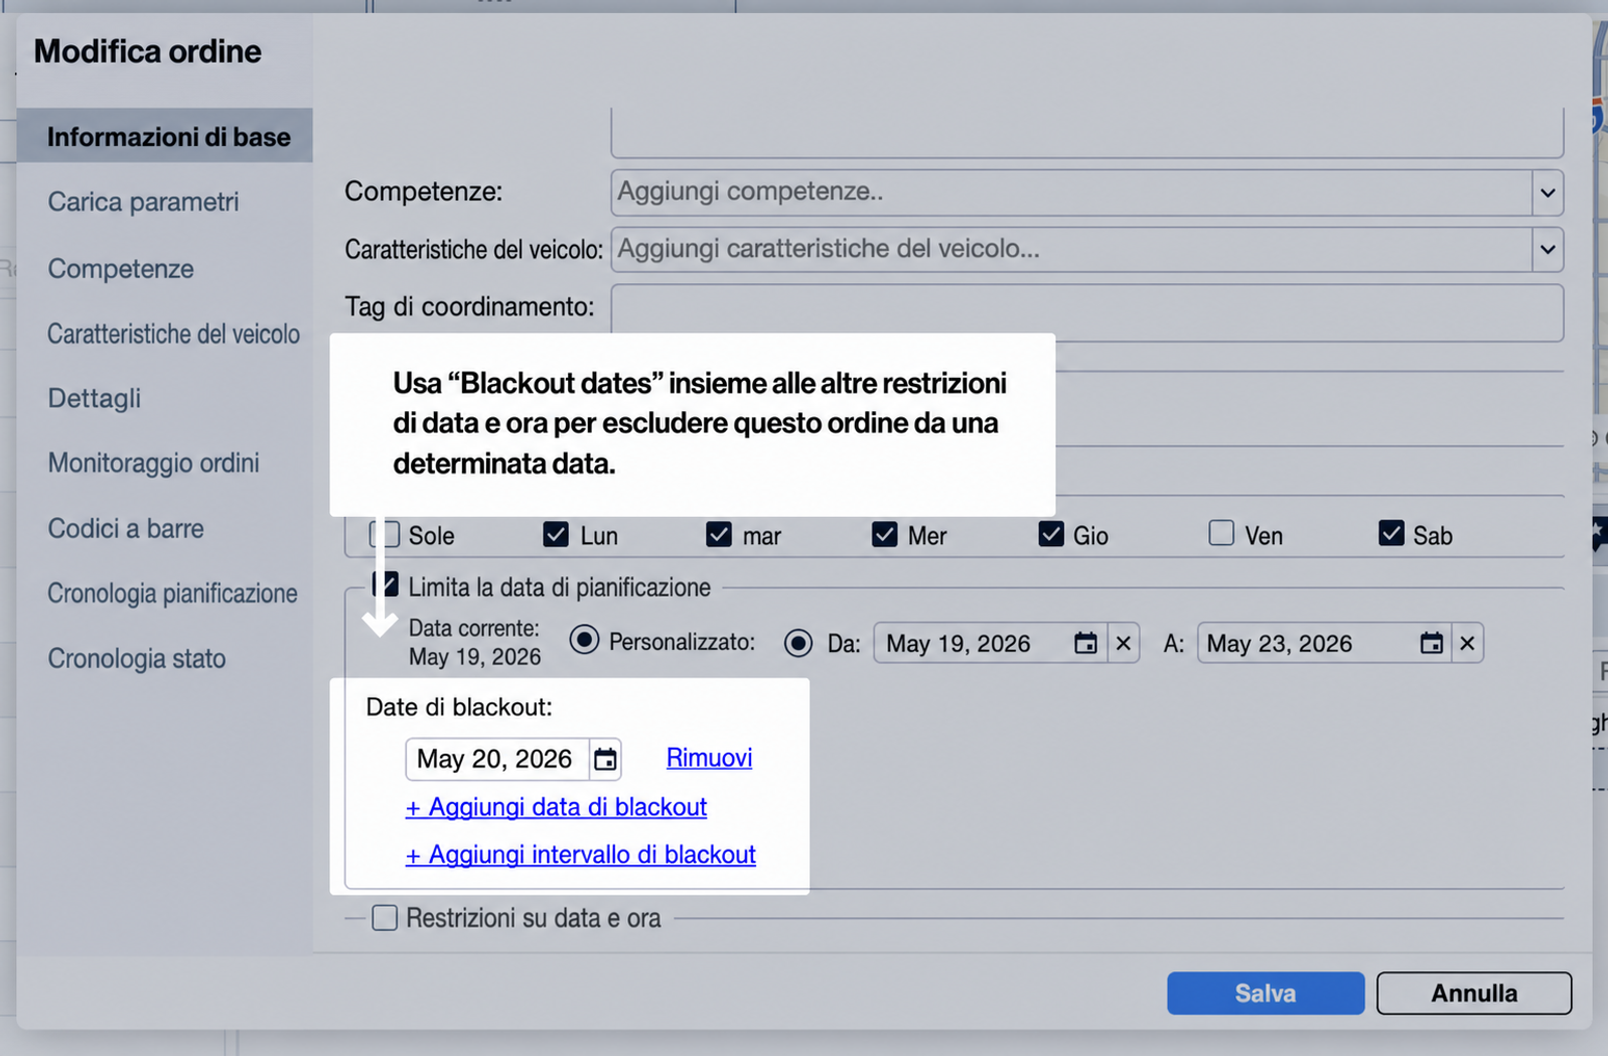The width and height of the screenshot is (1608, 1056).
Task: Clear the A date May 23, 2026
Action: pyautogui.click(x=1467, y=643)
